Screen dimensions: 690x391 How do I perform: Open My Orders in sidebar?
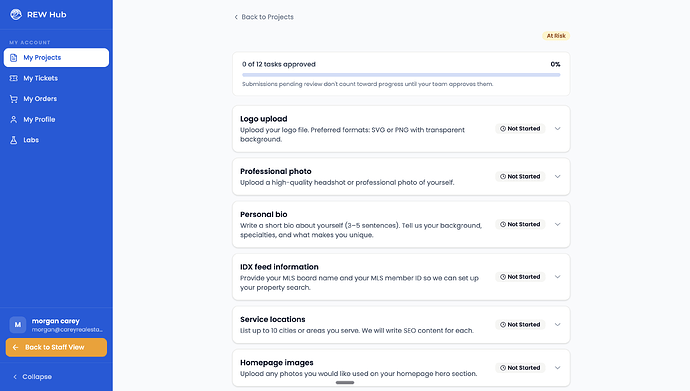[56, 99]
